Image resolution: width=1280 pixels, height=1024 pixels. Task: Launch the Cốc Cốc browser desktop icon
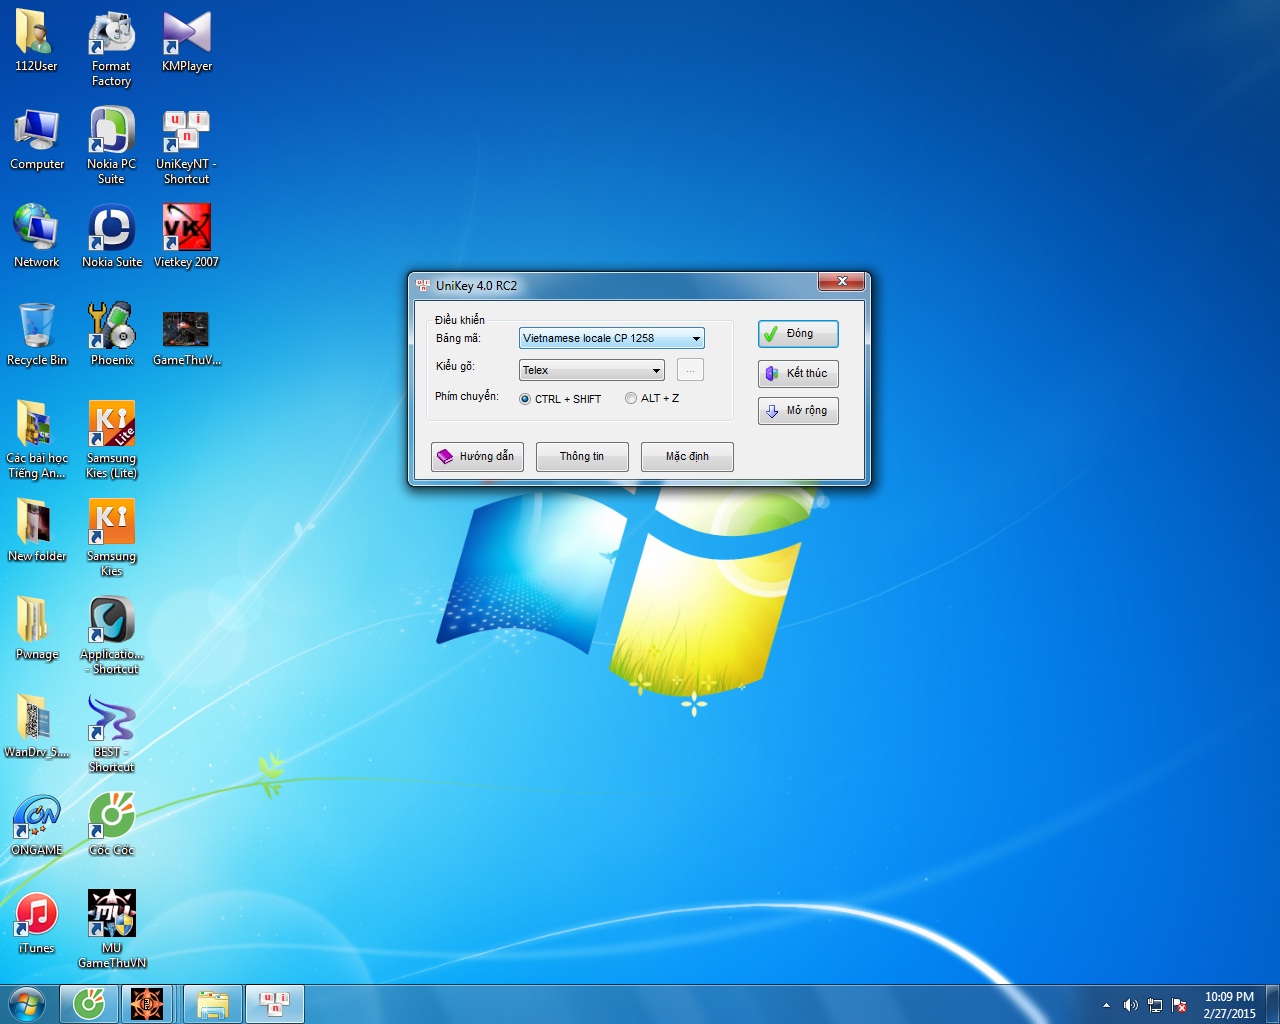[111, 824]
